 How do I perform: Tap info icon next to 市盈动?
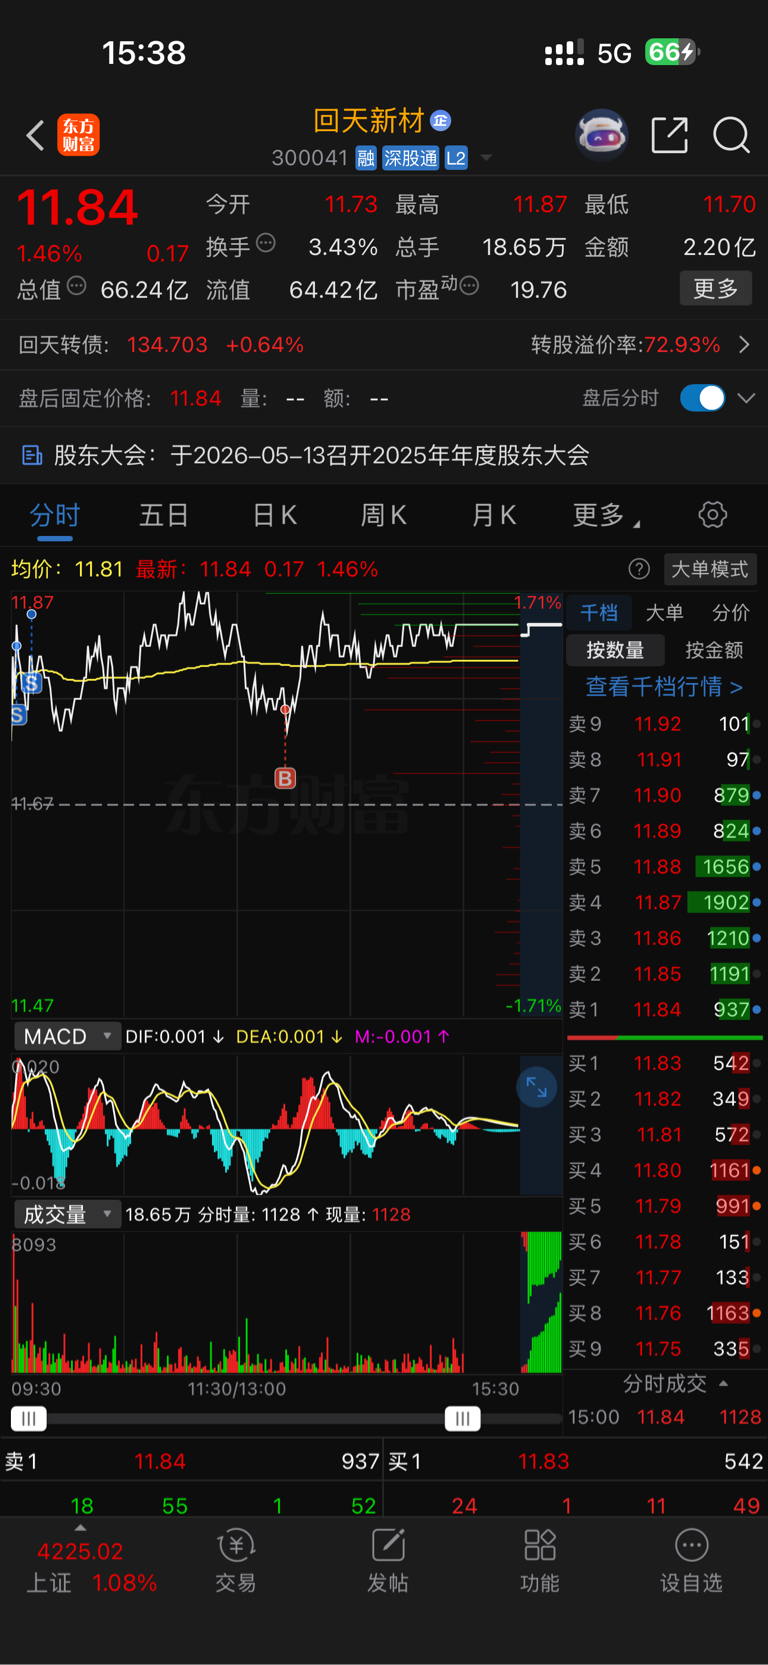469,287
